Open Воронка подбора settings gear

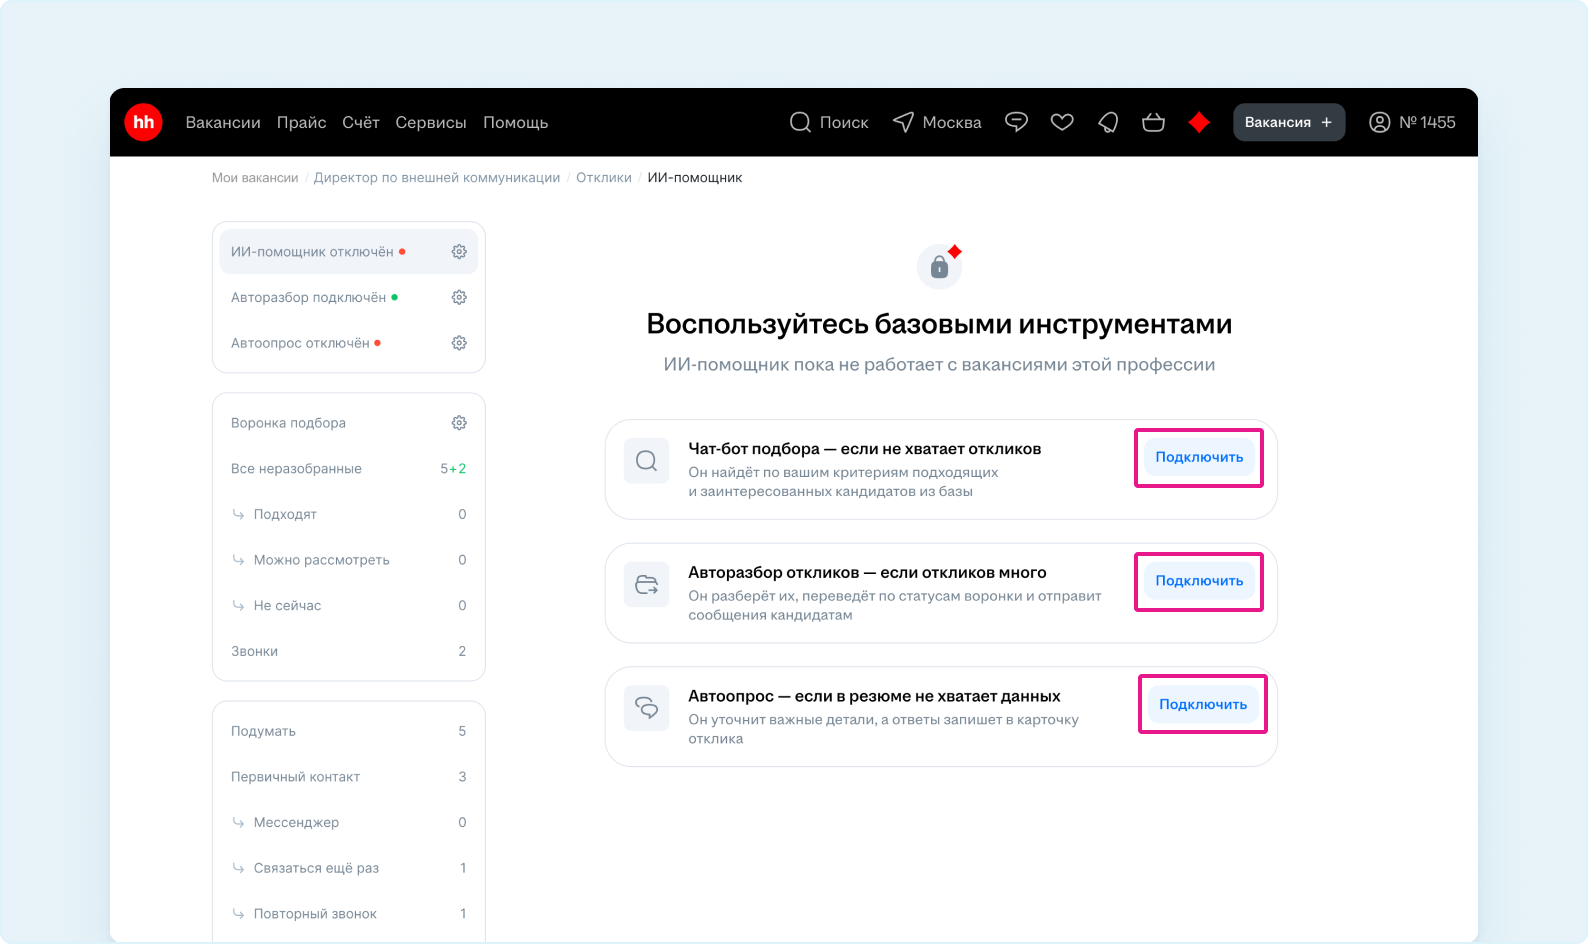pyautogui.click(x=459, y=423)
